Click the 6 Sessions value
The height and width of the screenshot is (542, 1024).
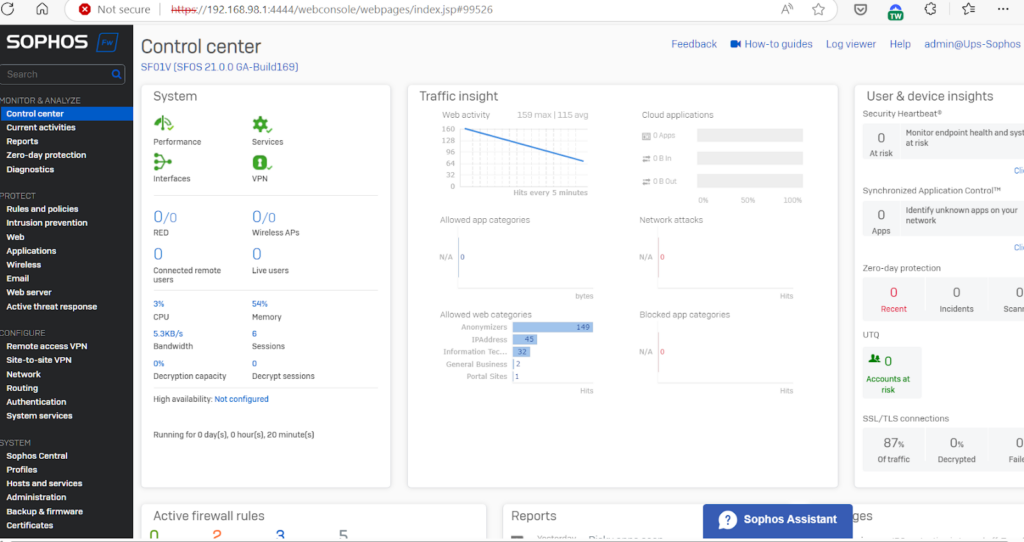point(254,333)
